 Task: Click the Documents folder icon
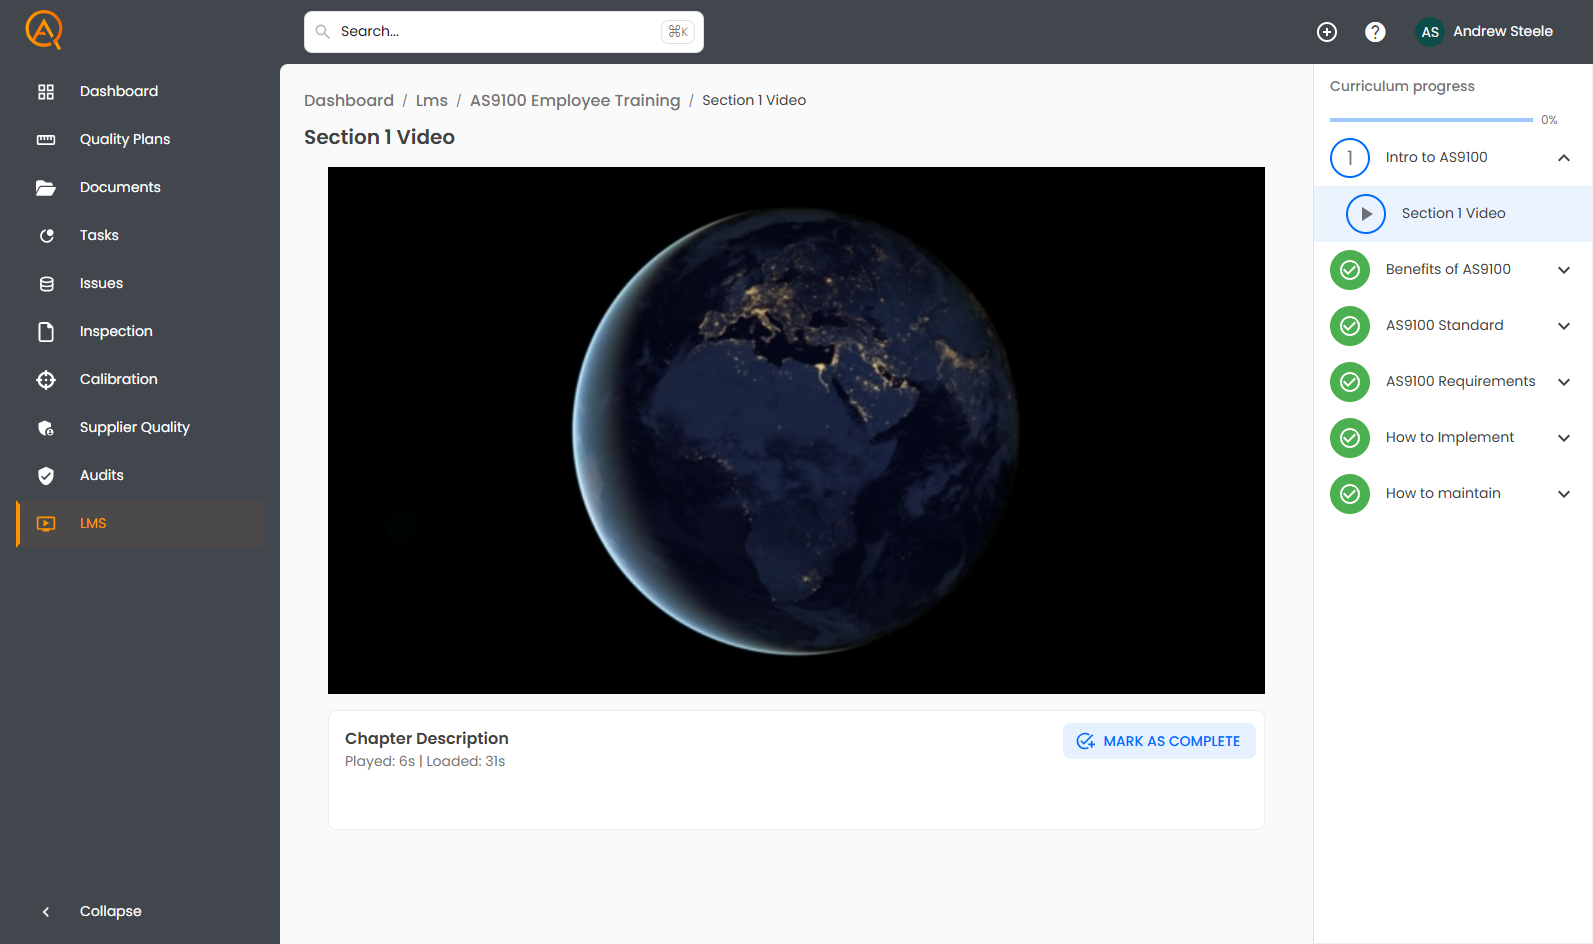46,188
